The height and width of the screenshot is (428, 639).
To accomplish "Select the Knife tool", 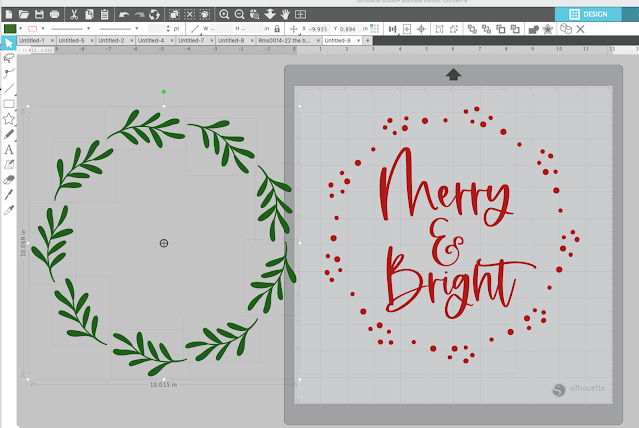I will coord(9,195).
